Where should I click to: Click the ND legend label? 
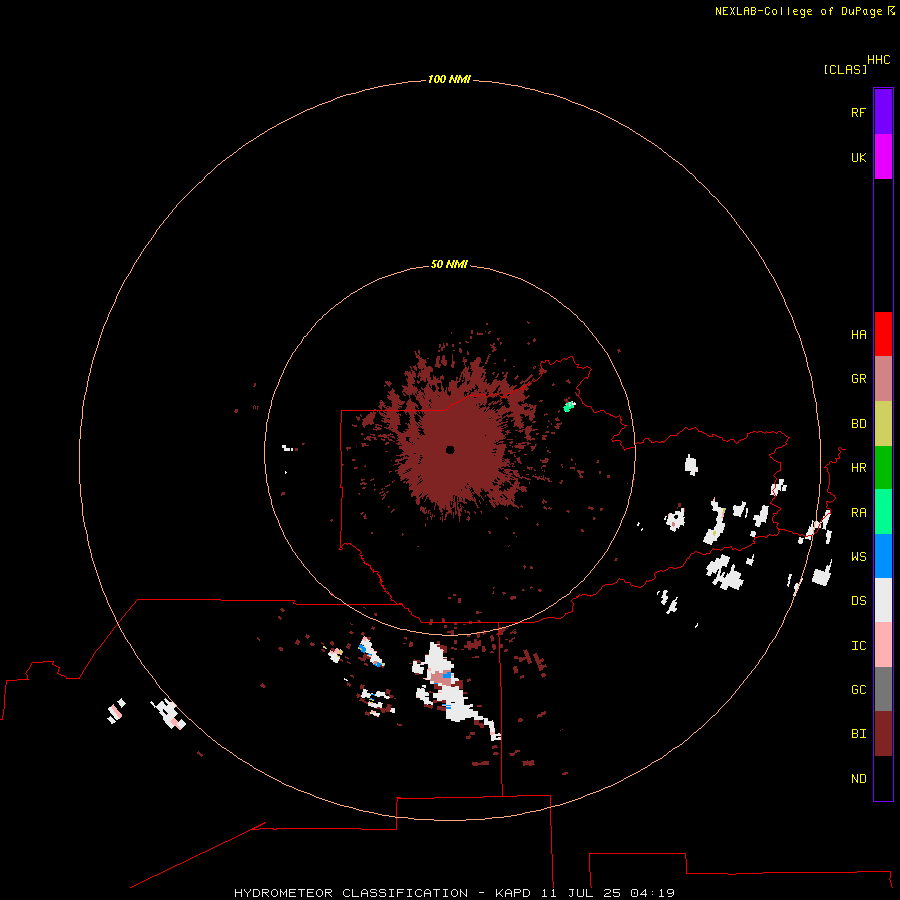pos(858,778)
